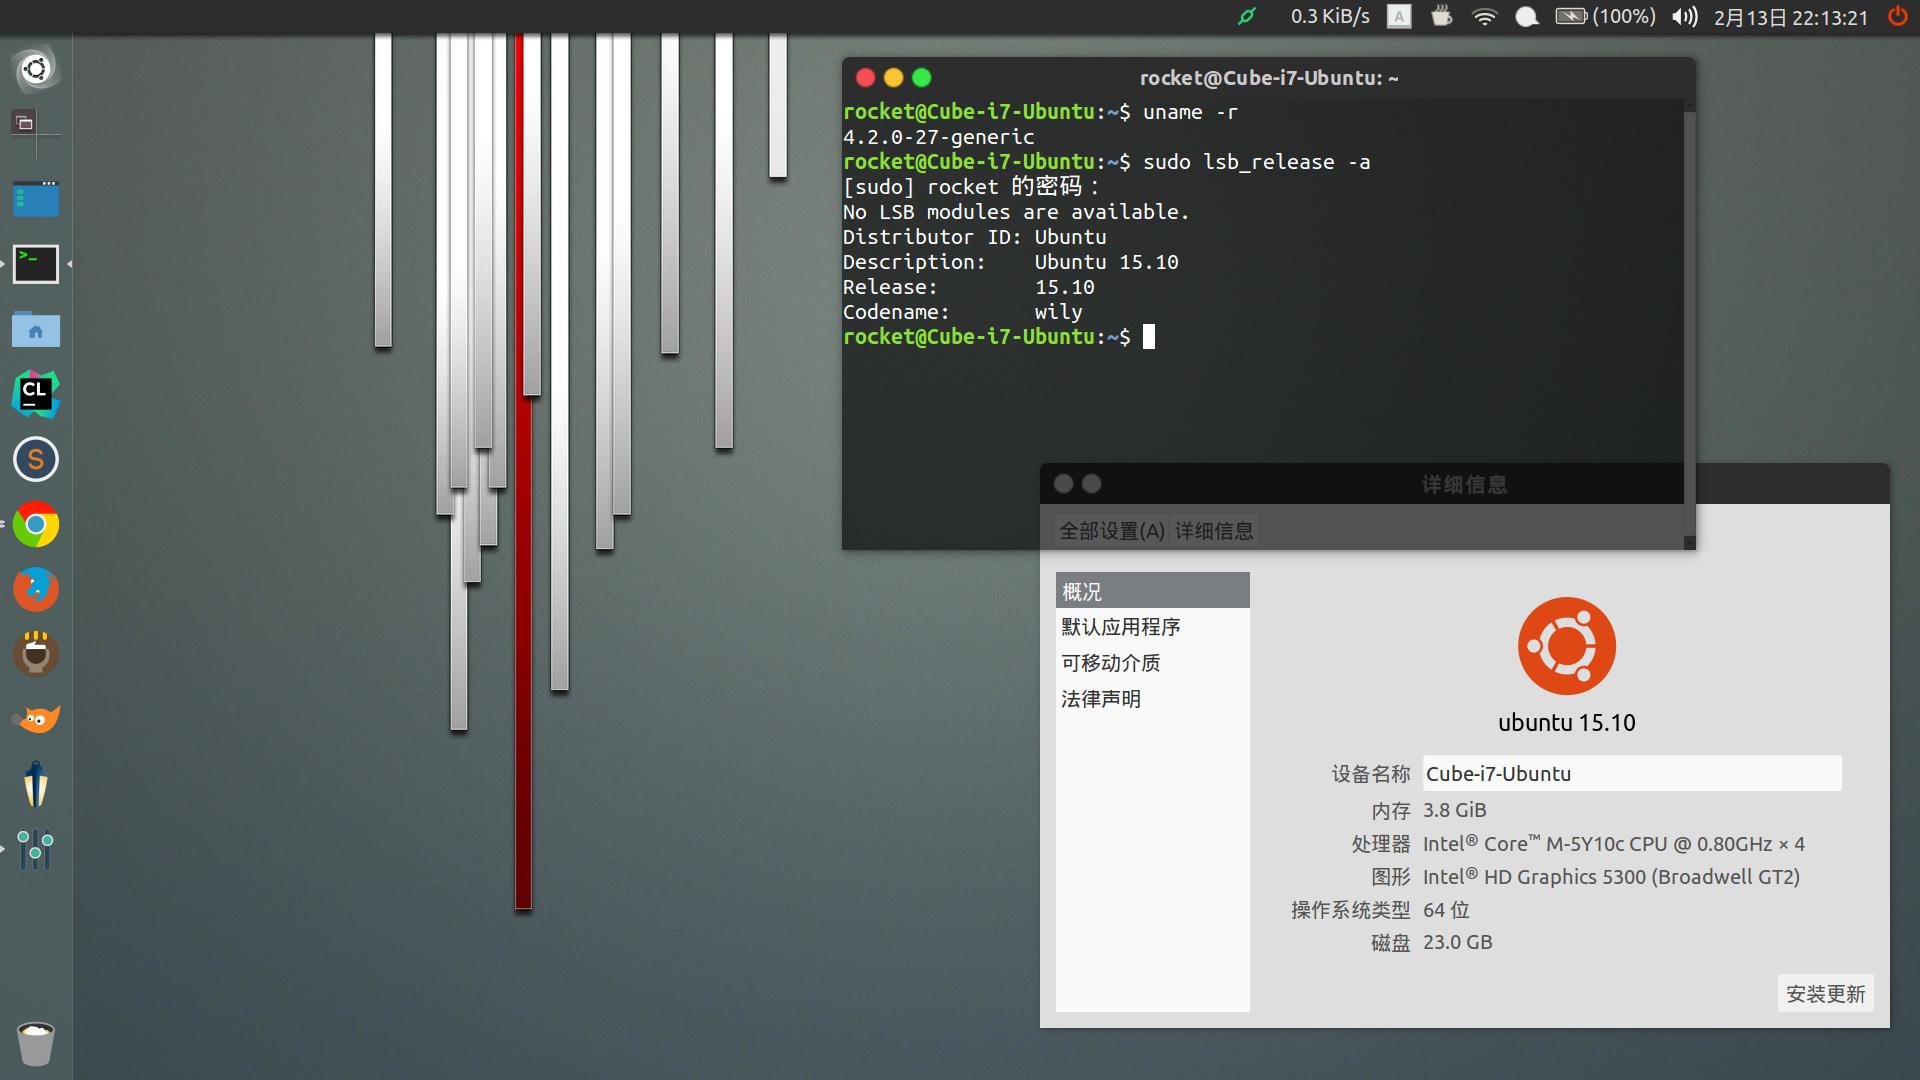Launch GIMP from the dock

click(x=36, y=719)
